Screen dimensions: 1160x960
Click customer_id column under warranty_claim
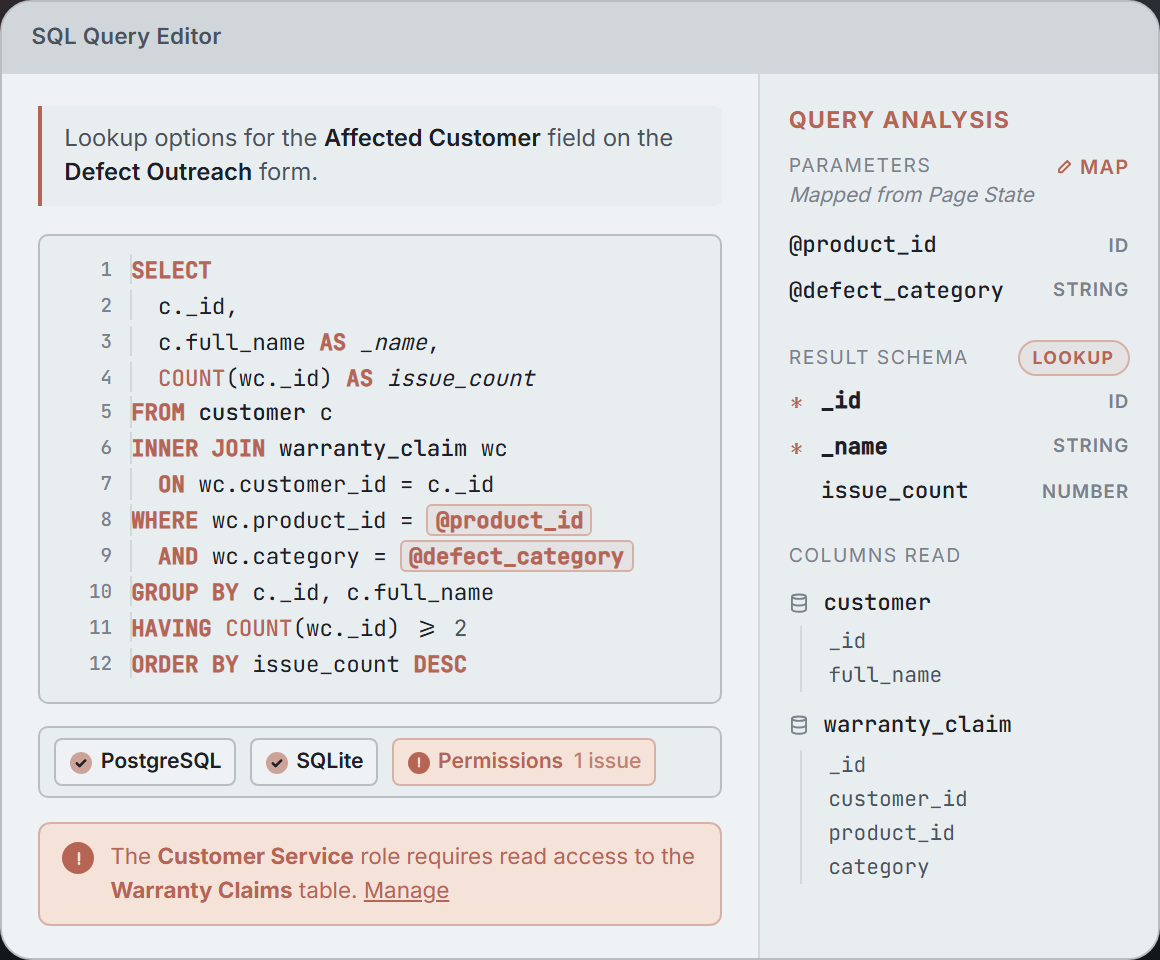(897, 799)
